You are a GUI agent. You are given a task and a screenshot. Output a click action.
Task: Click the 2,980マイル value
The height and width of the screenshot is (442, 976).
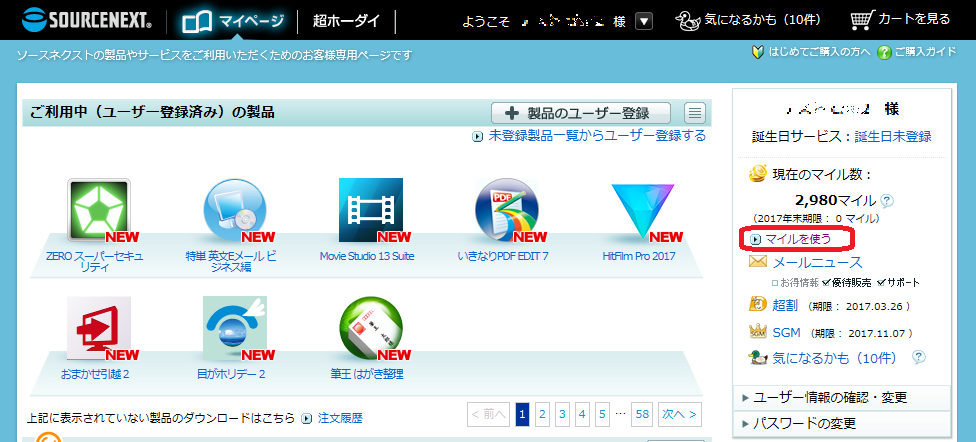pos(836,200)
